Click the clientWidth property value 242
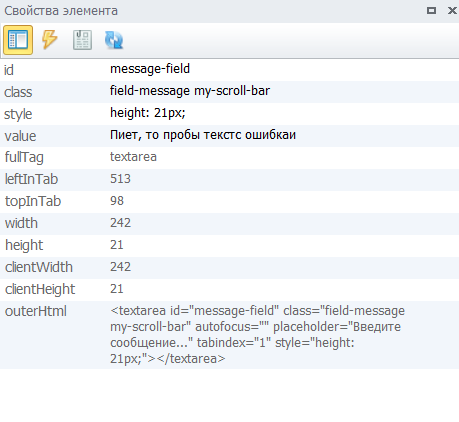459x422 pixels. [x=120, y=267]
